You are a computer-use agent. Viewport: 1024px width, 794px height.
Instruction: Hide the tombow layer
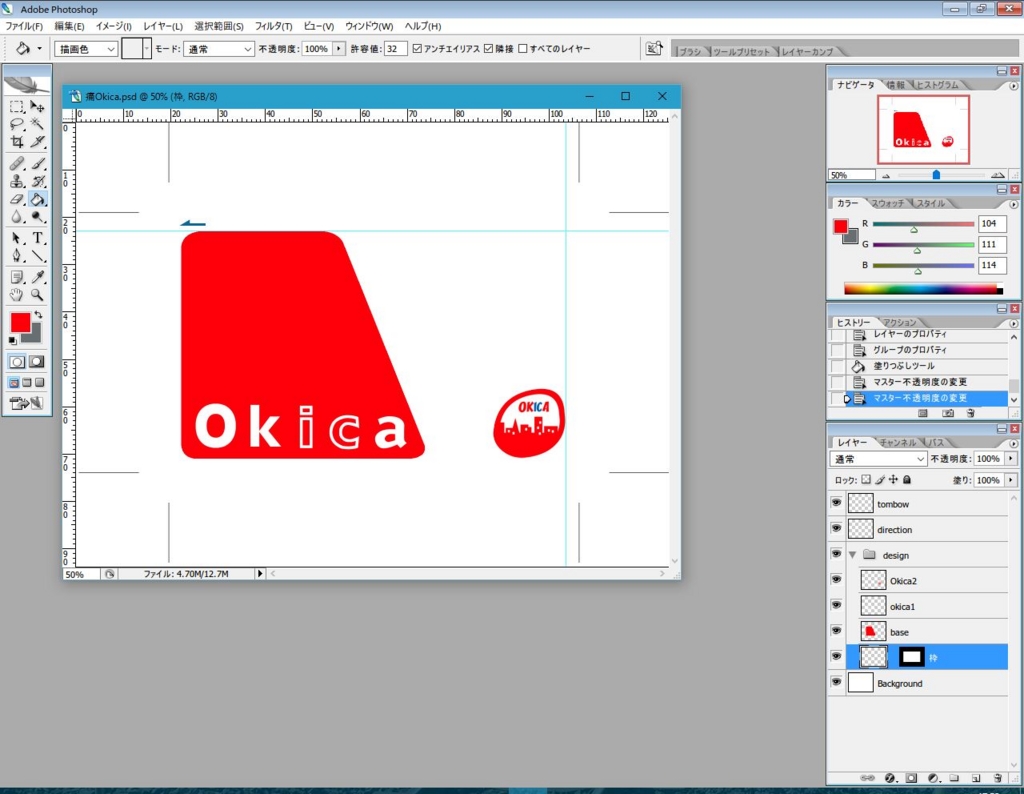[837, 503]
